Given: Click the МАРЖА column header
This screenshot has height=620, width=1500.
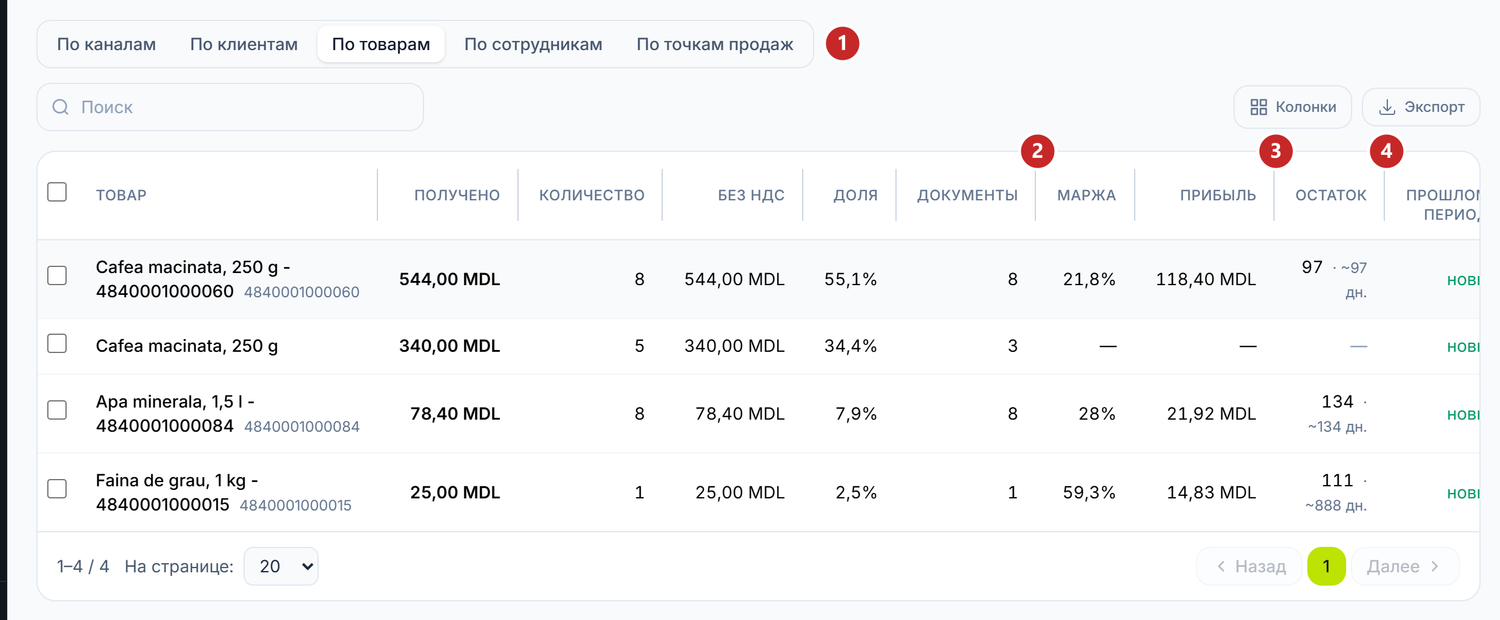Looking at the screenshot, I should [1086, 195].
